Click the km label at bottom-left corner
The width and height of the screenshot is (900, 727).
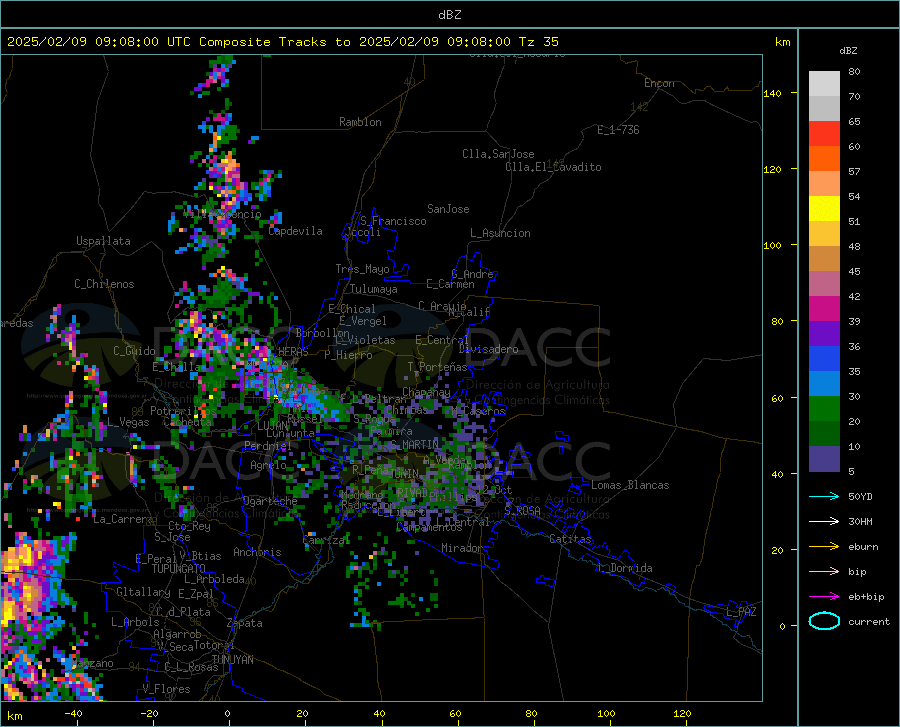14,716
